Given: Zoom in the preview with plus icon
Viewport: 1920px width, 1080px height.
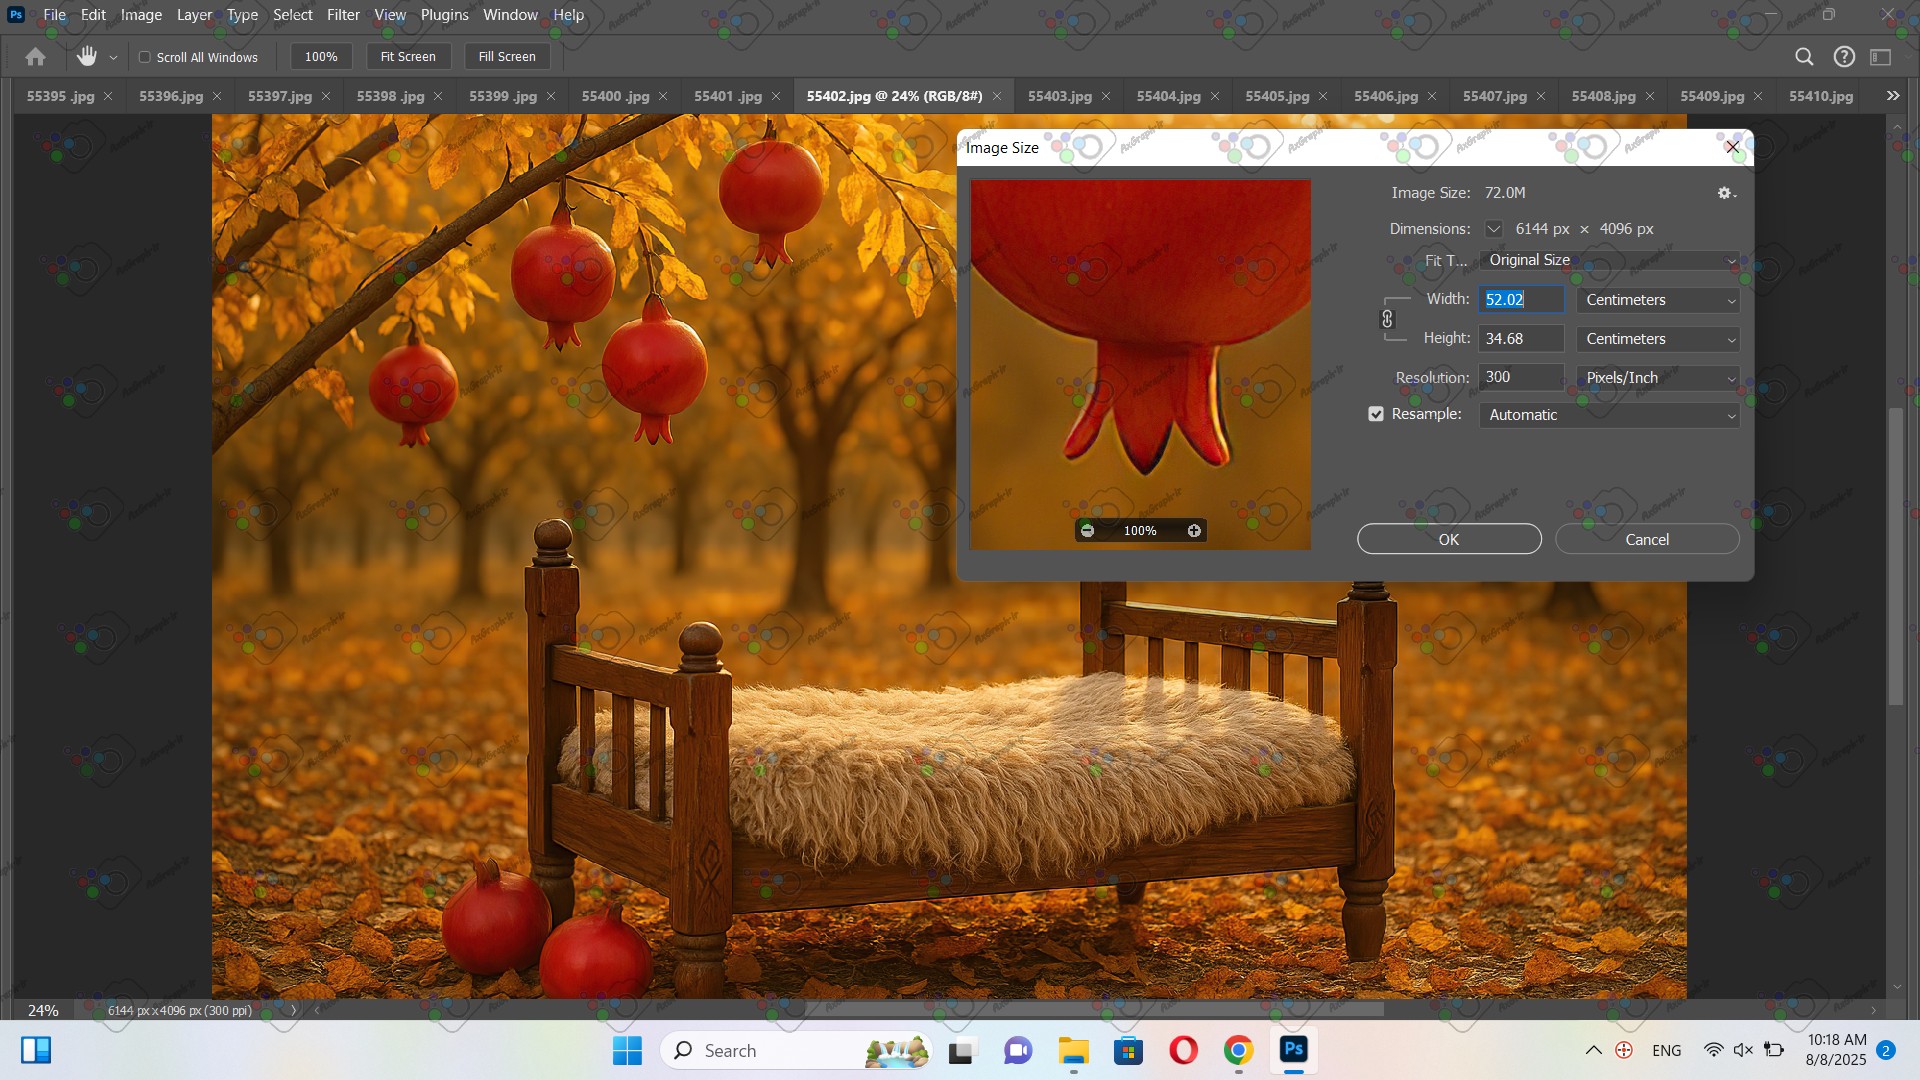Looking at the screenshot, I should point(1194,531).
